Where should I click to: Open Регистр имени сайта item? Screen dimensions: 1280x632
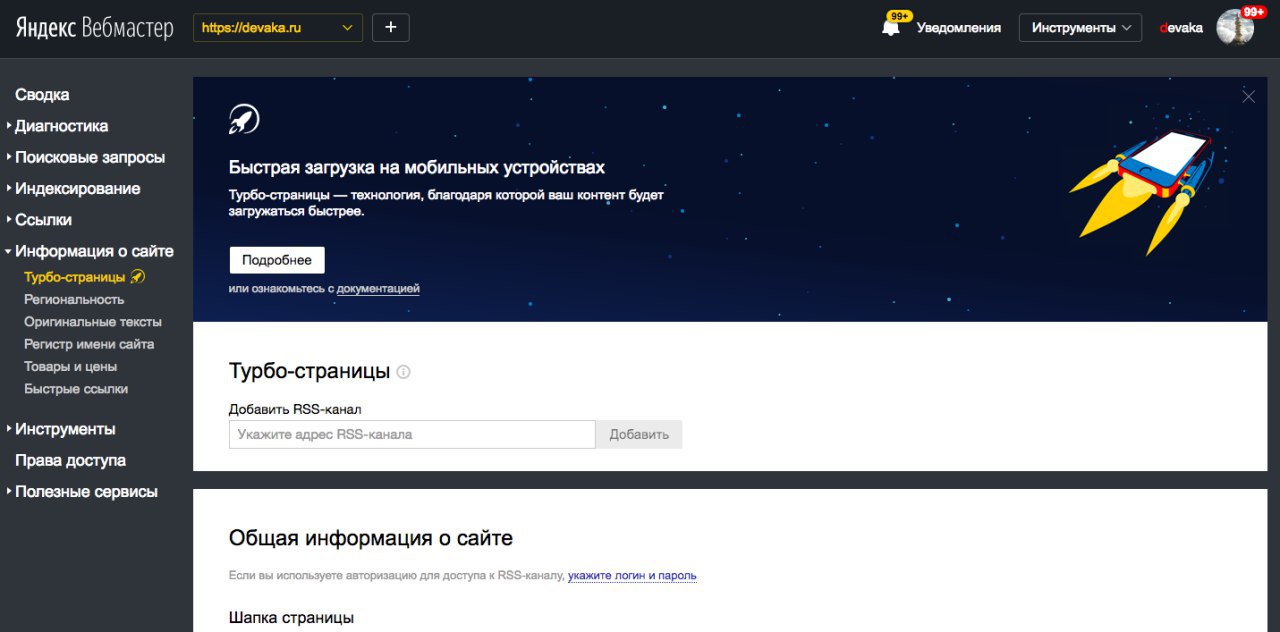click(x=89, y=344)
